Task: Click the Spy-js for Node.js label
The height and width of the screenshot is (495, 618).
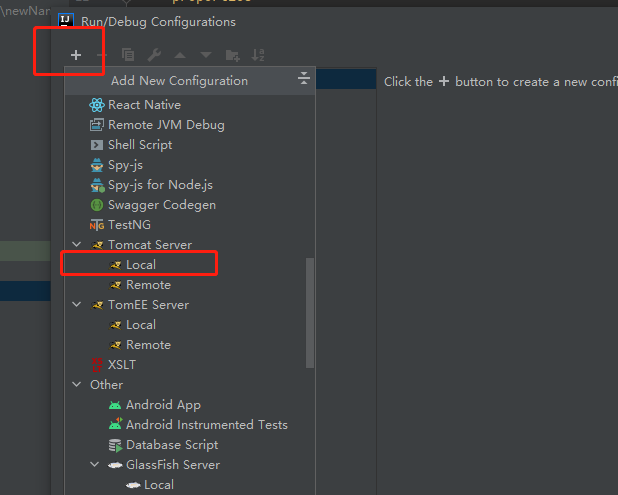Action: pos(160,185)
